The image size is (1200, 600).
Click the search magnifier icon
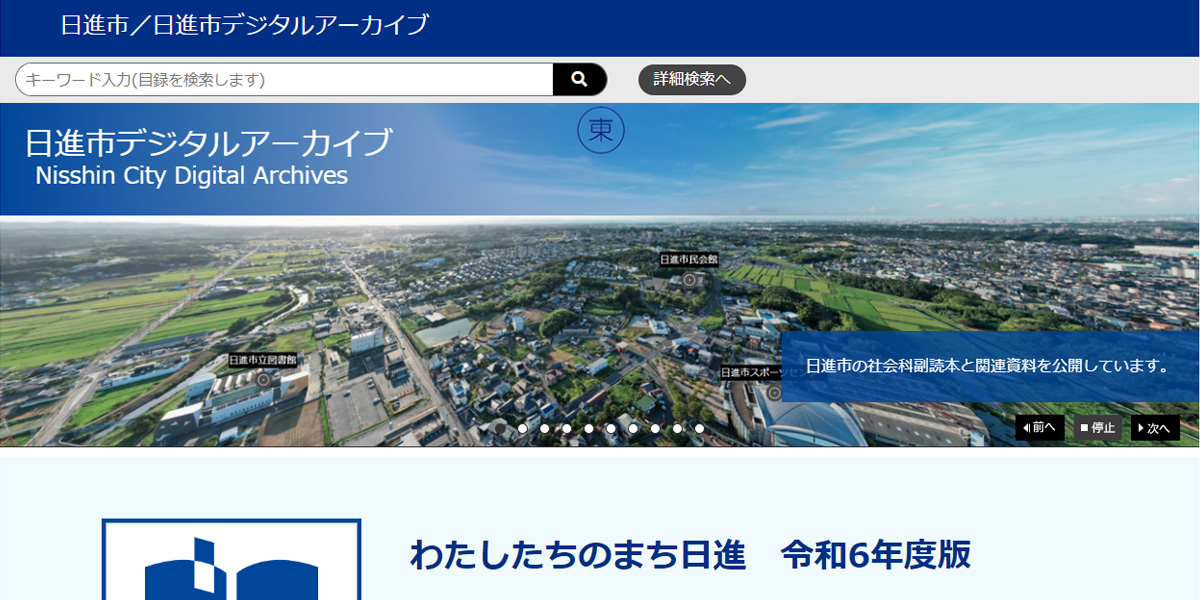click(580, 78)
